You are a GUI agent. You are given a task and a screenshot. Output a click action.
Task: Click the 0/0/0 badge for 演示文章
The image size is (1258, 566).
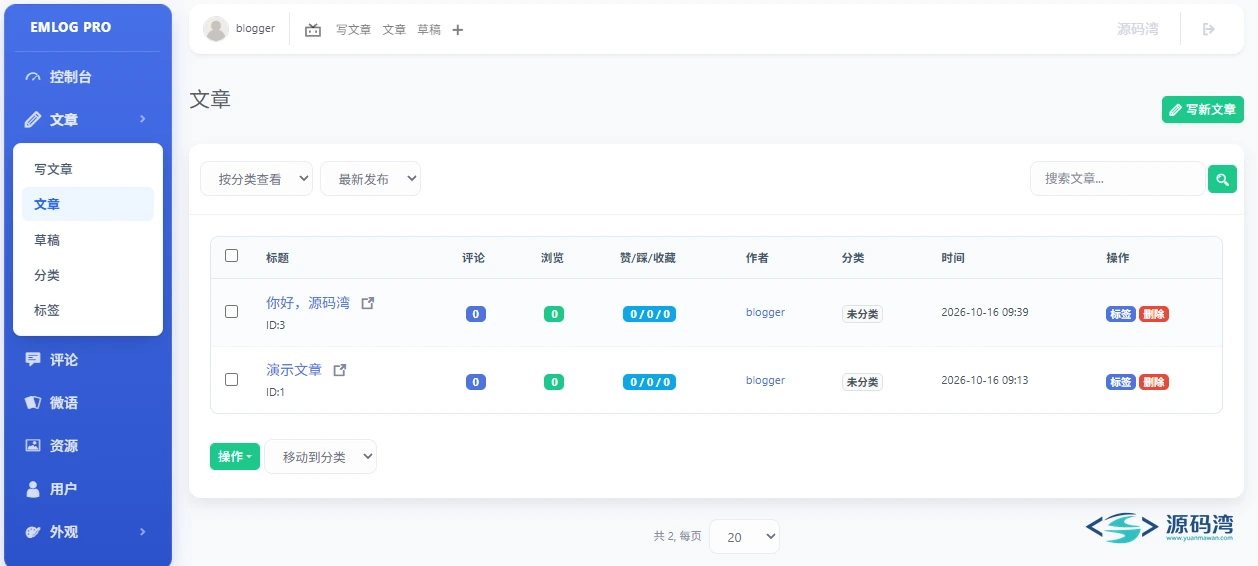point(649,382)
